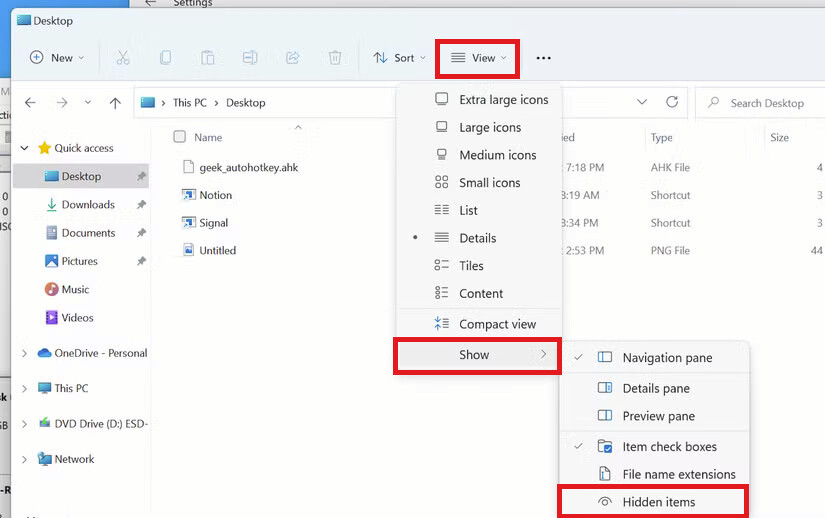Screen dimensions: 825x518
Task: Open the address bar history dropdown chevron
Action: (x=642, y=102)
